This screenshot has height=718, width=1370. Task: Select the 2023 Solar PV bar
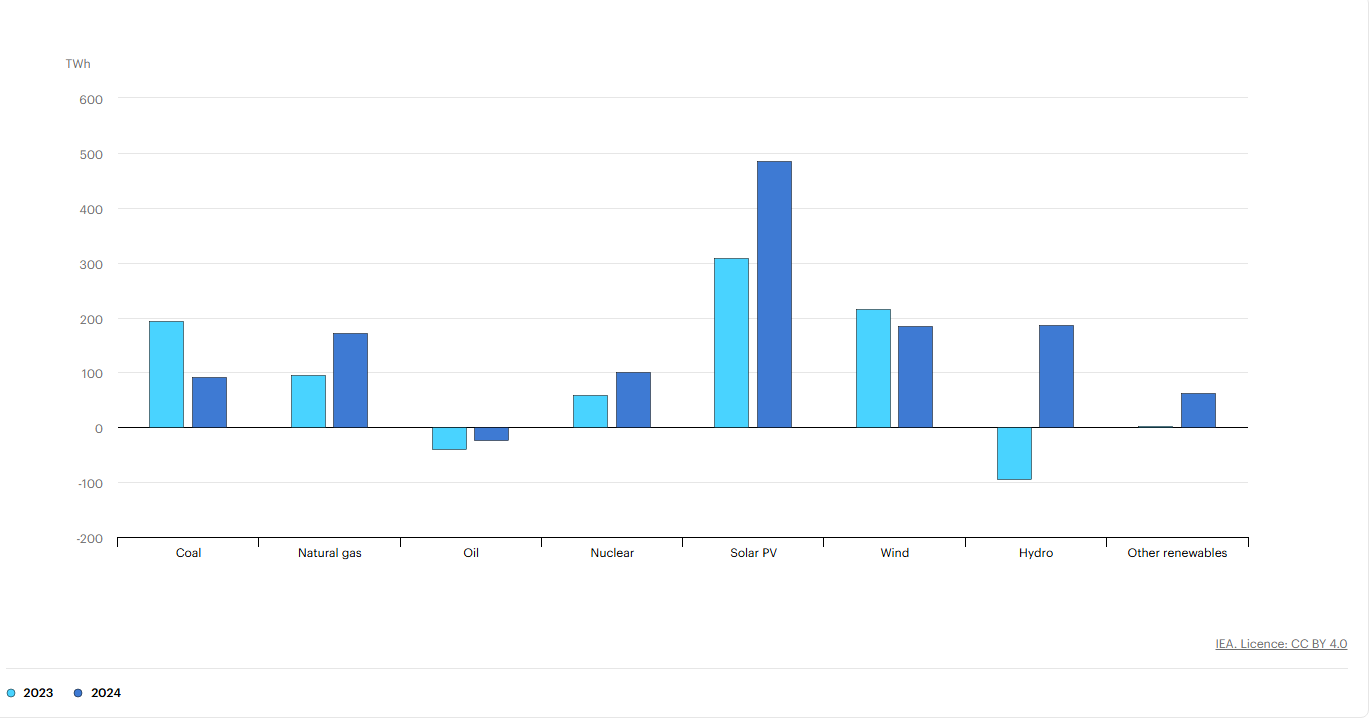click(731, 343)
